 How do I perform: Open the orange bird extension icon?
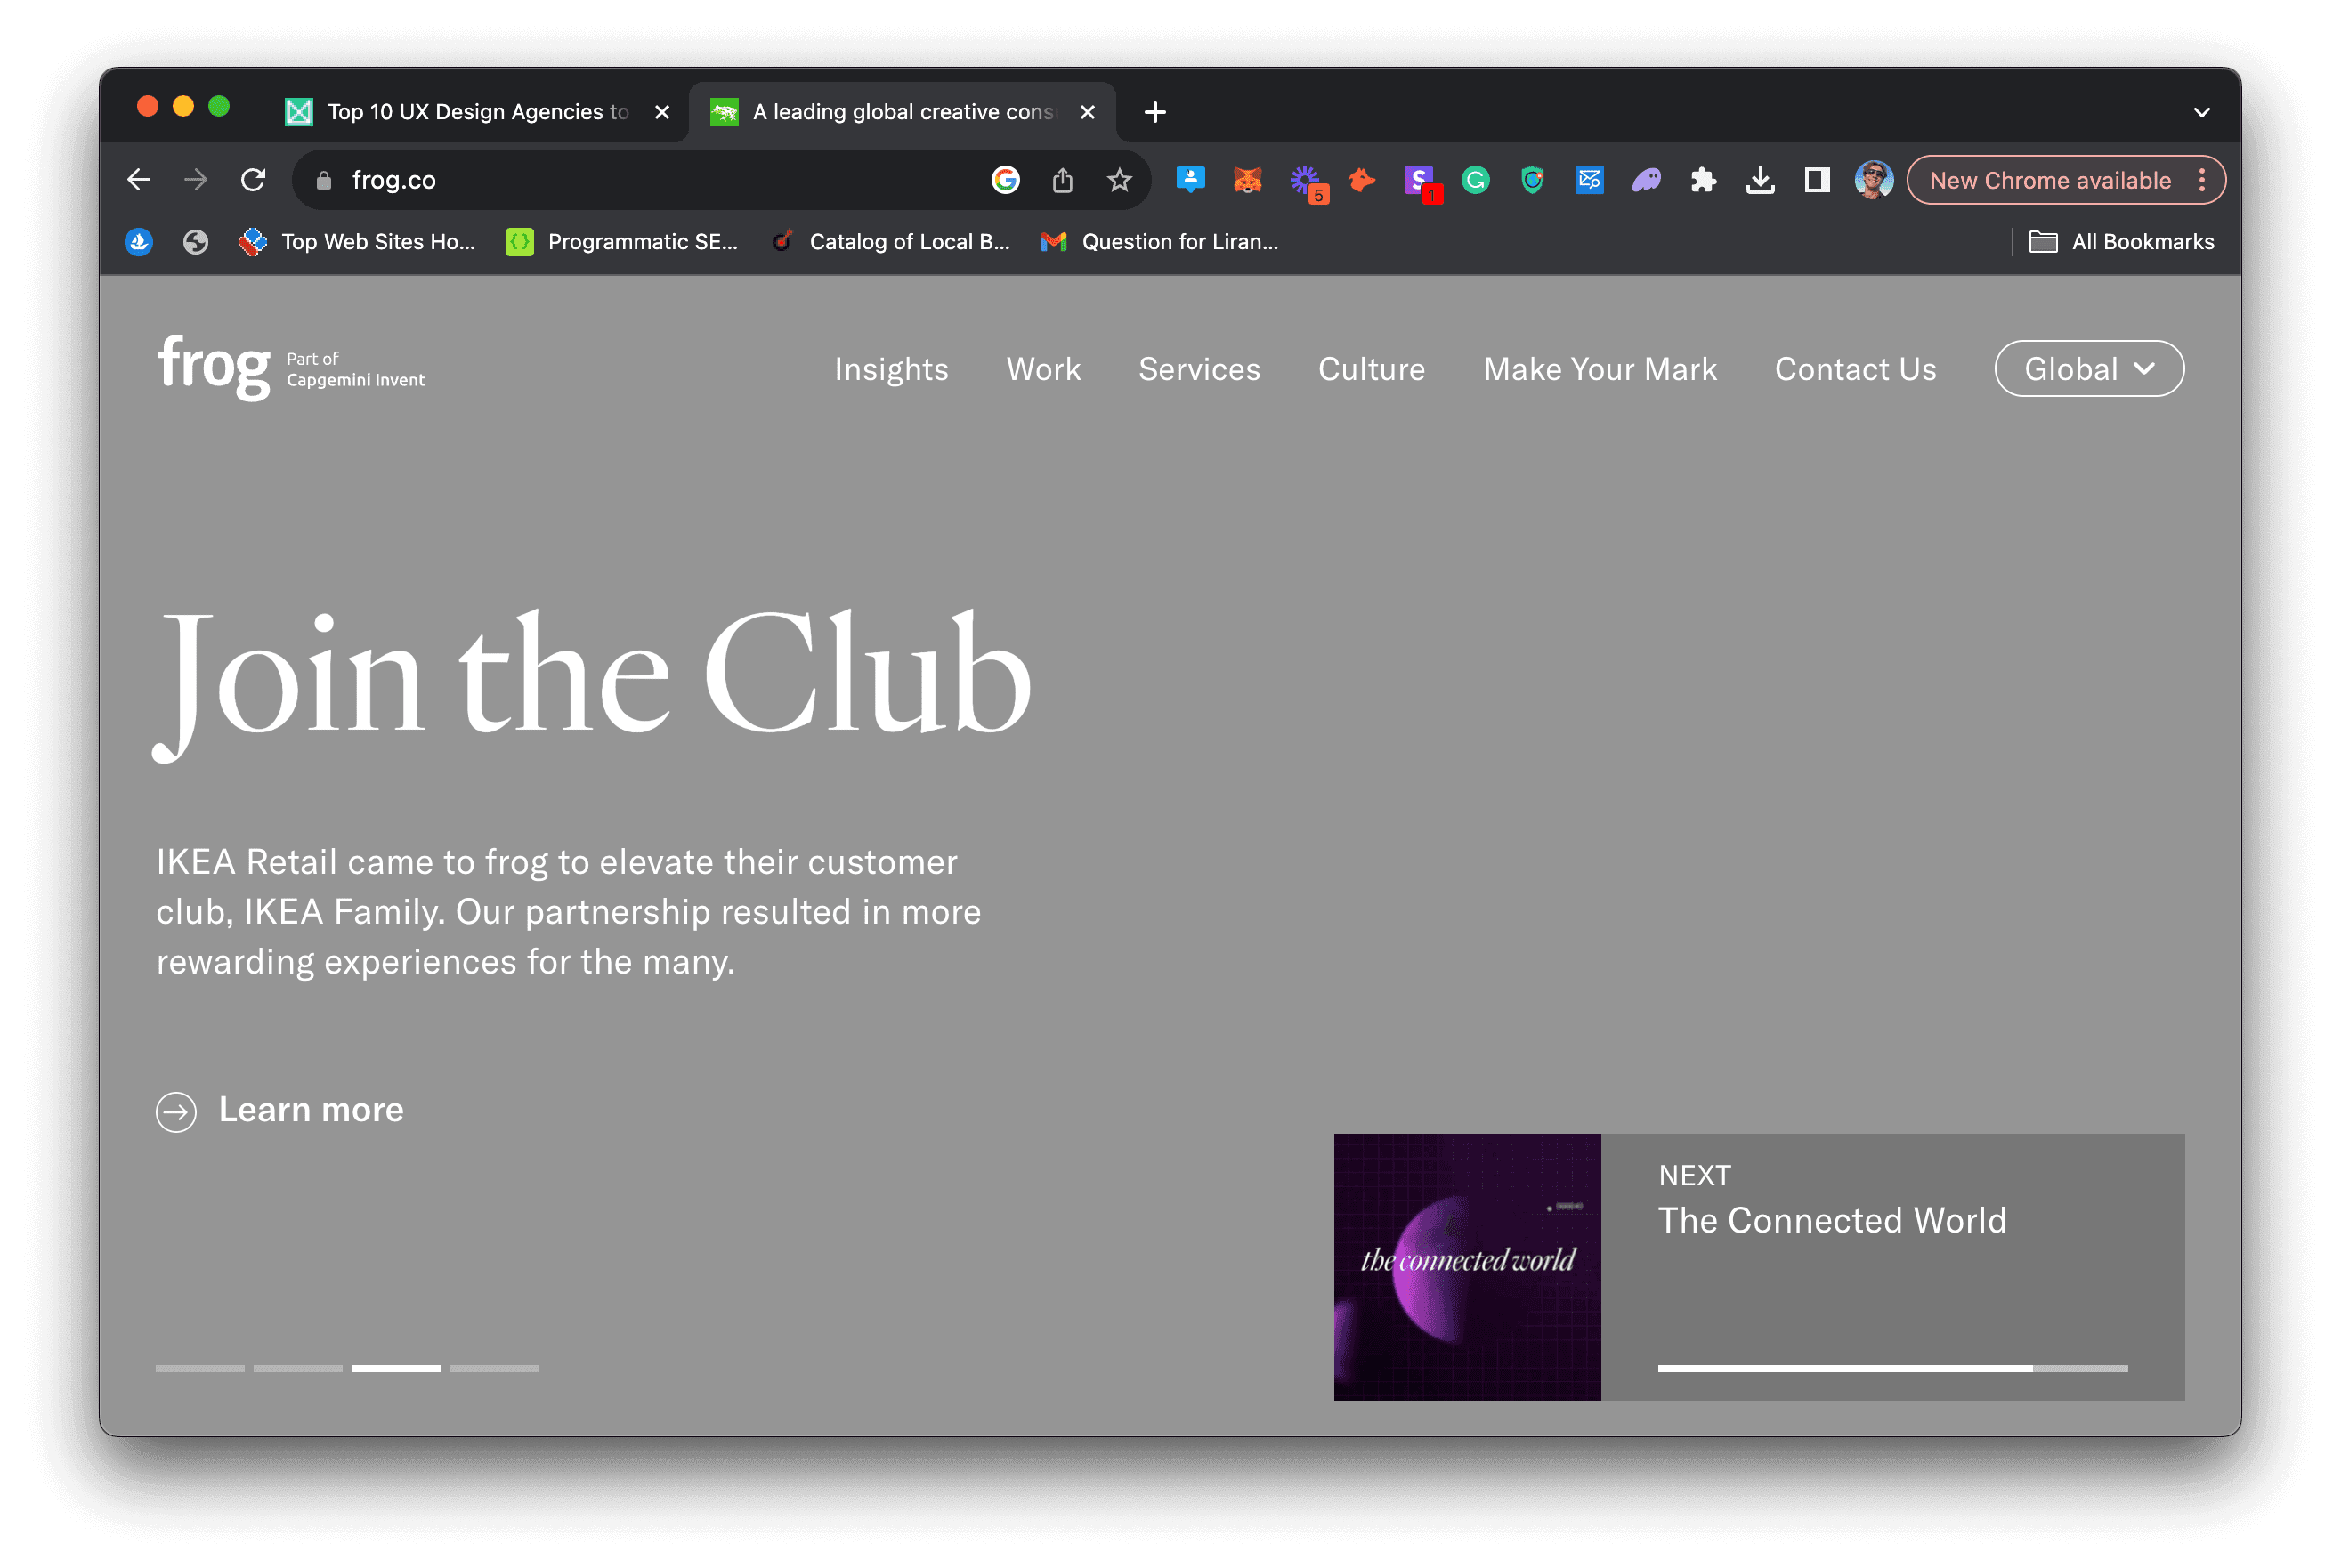tap(1361, 180)
